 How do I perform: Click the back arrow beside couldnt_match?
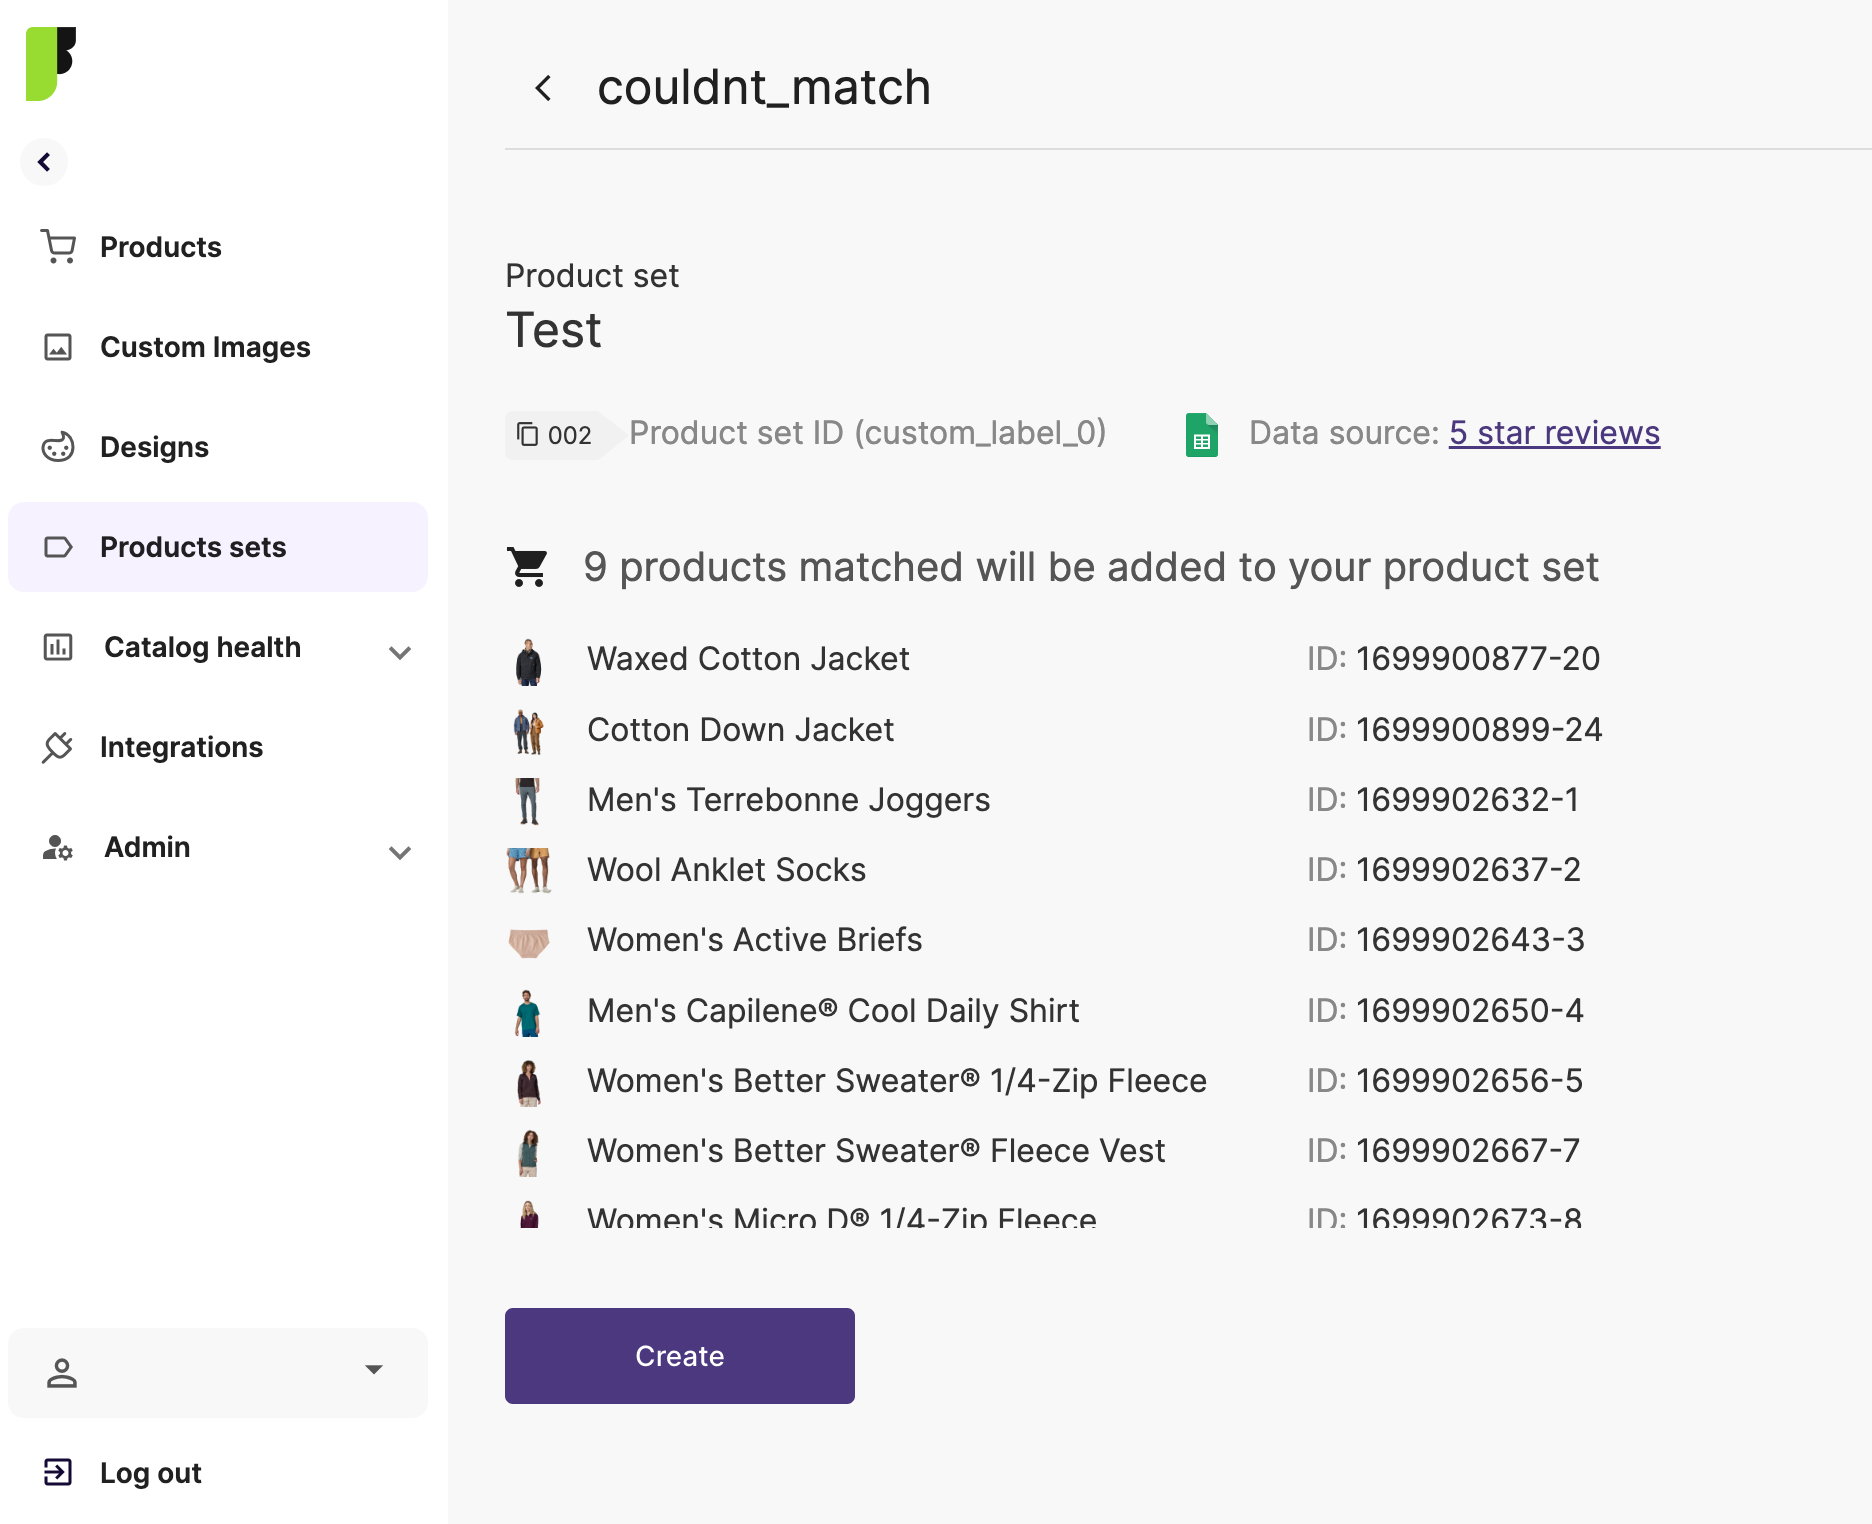[x=543, y=88]
